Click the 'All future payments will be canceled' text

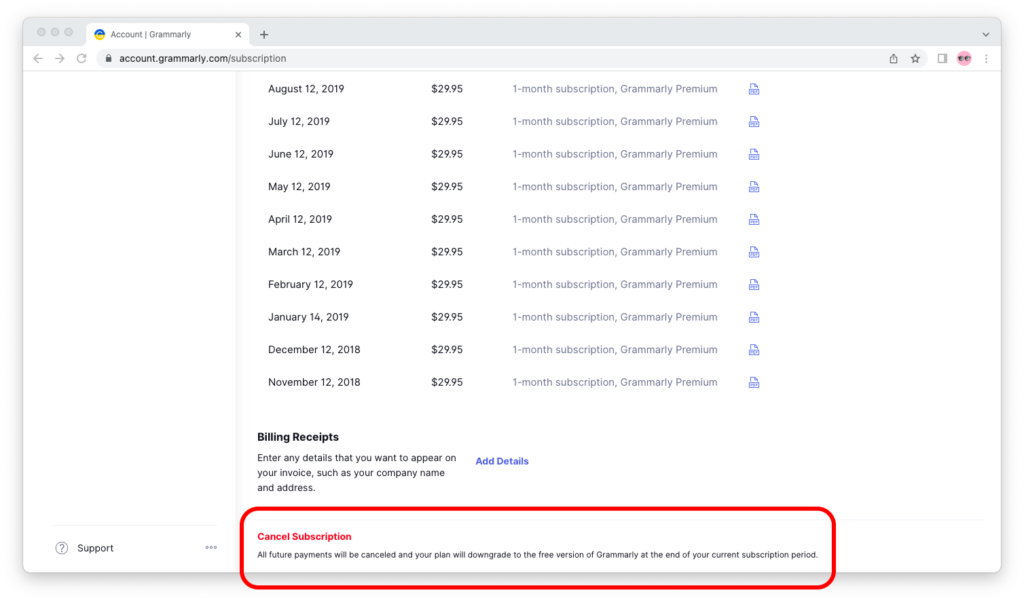(537, 555)
